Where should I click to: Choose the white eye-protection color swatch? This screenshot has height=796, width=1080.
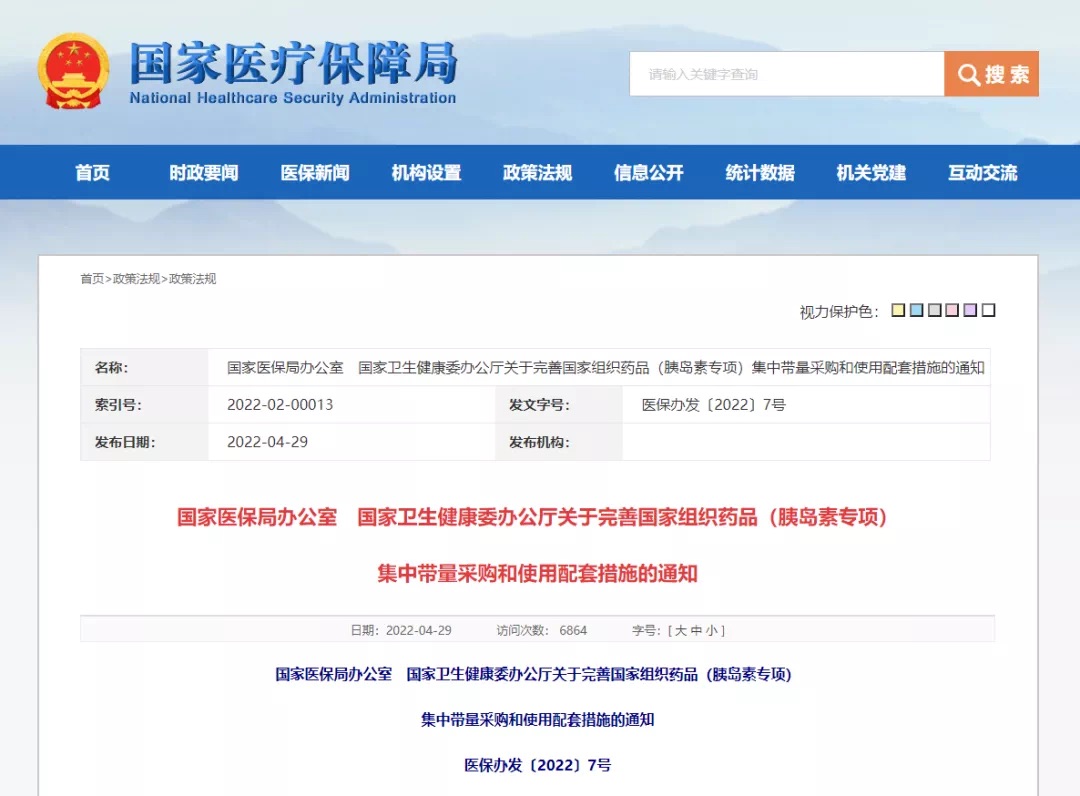click(x=988, y=310)
